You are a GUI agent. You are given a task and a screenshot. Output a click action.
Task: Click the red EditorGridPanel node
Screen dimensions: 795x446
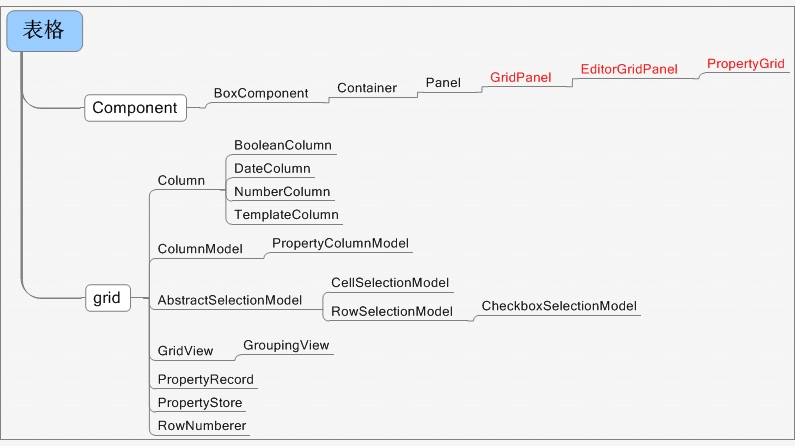click(629, 70)
